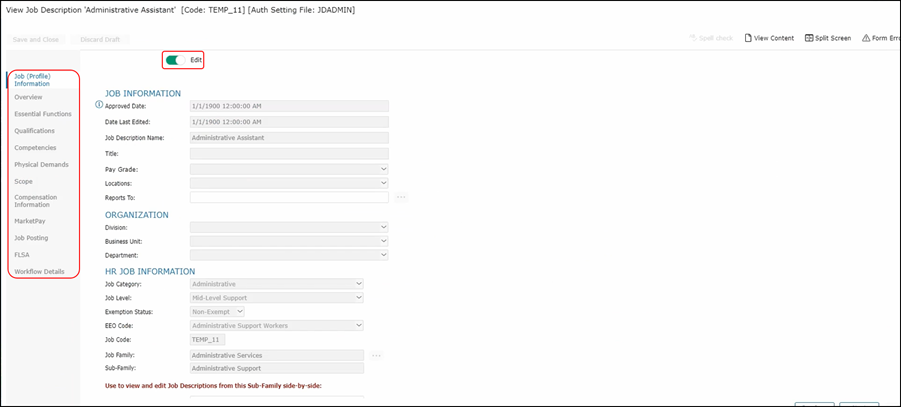Click the Form Errors warning icon
The width and height of the screenshot is (901, 407).
[x=866, y=38]
